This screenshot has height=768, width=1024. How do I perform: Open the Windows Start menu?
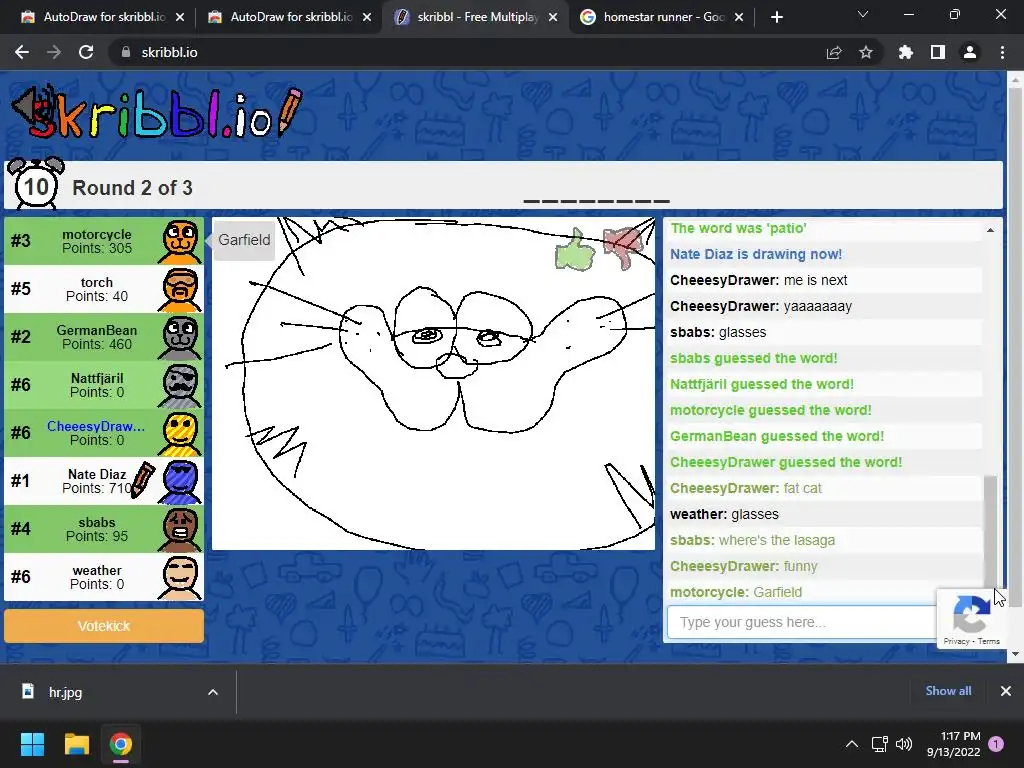32,744
